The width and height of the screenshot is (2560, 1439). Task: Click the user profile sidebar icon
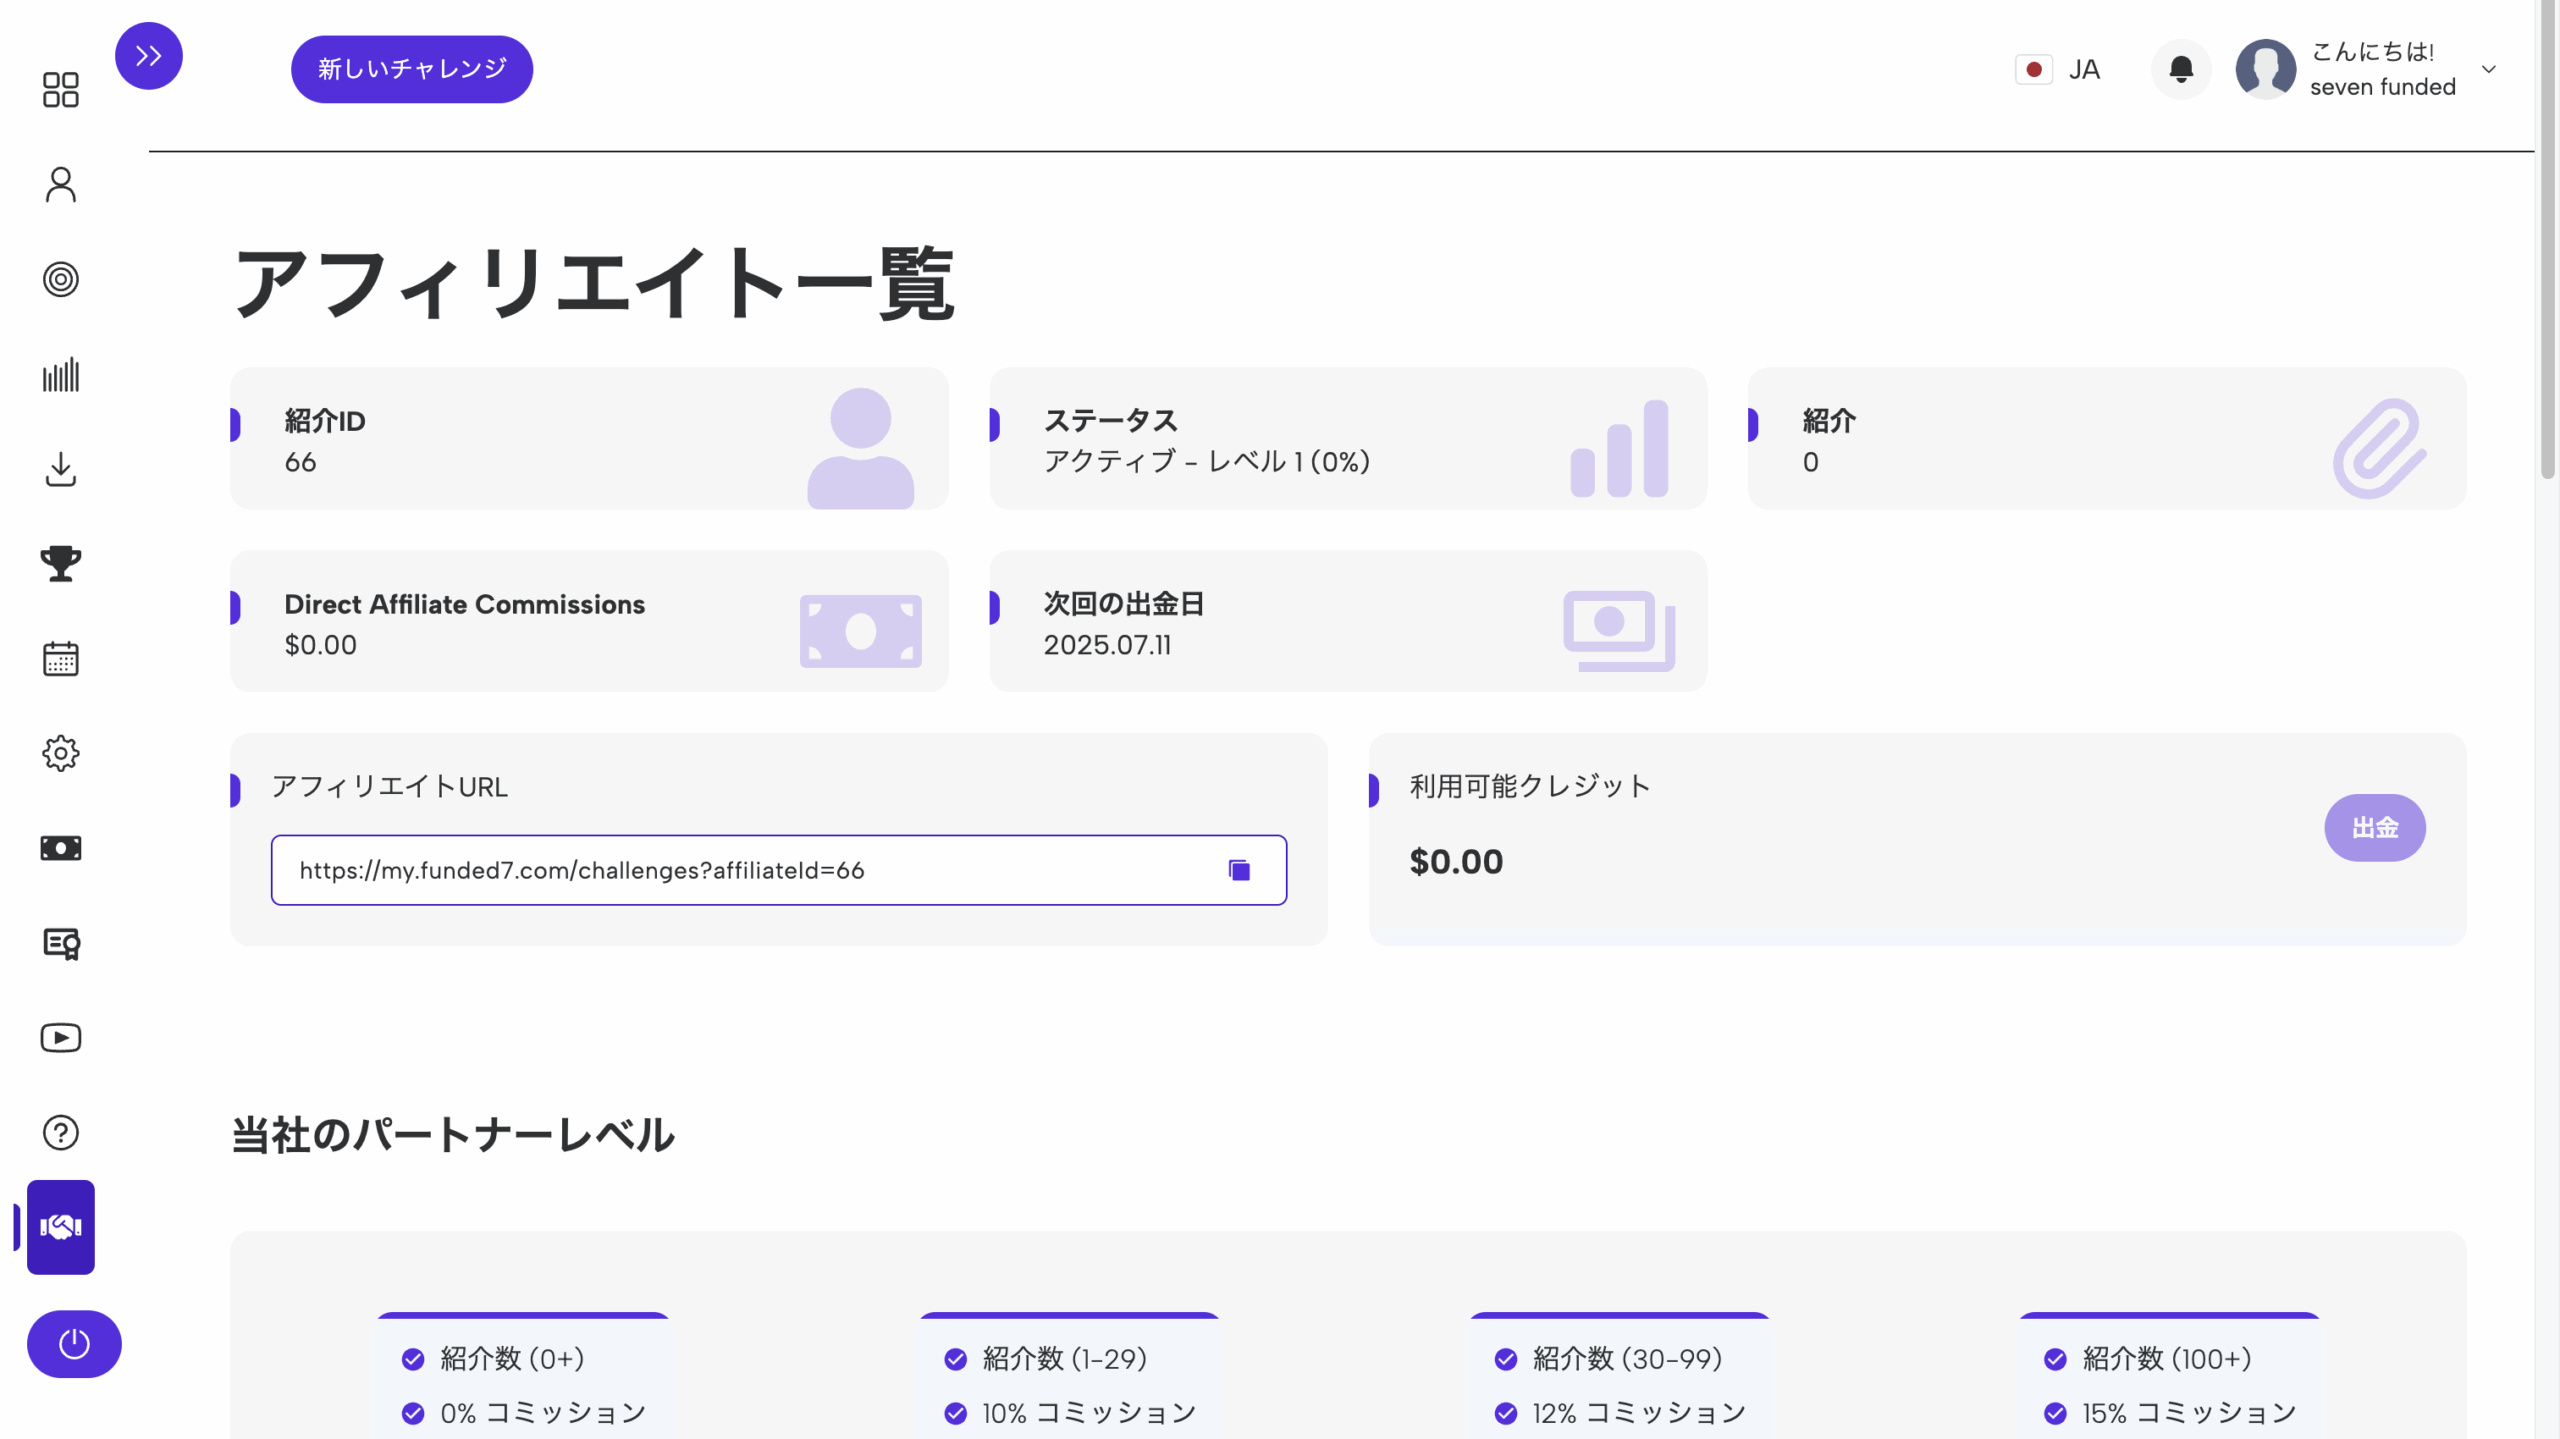(61, 185)
